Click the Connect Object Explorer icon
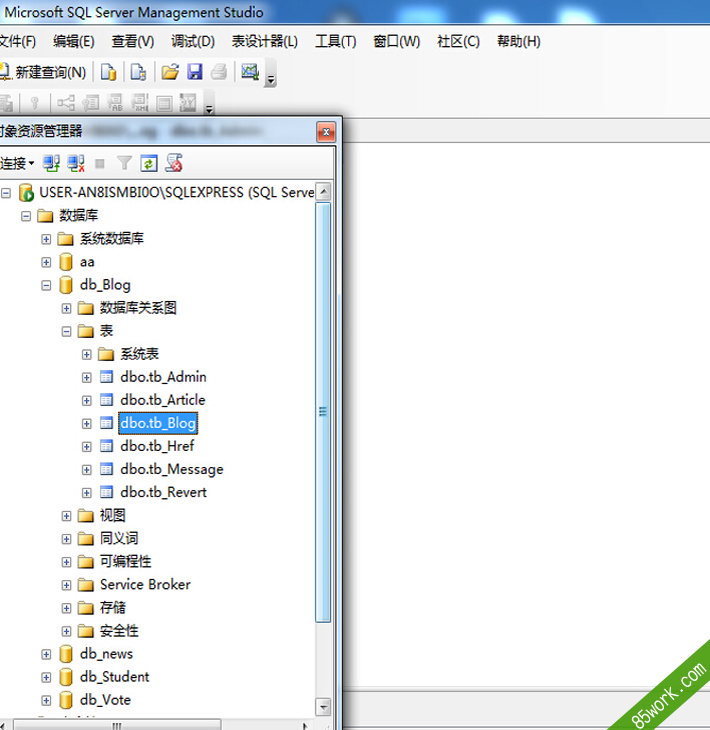710x730 pixels. tap(51, 163)
